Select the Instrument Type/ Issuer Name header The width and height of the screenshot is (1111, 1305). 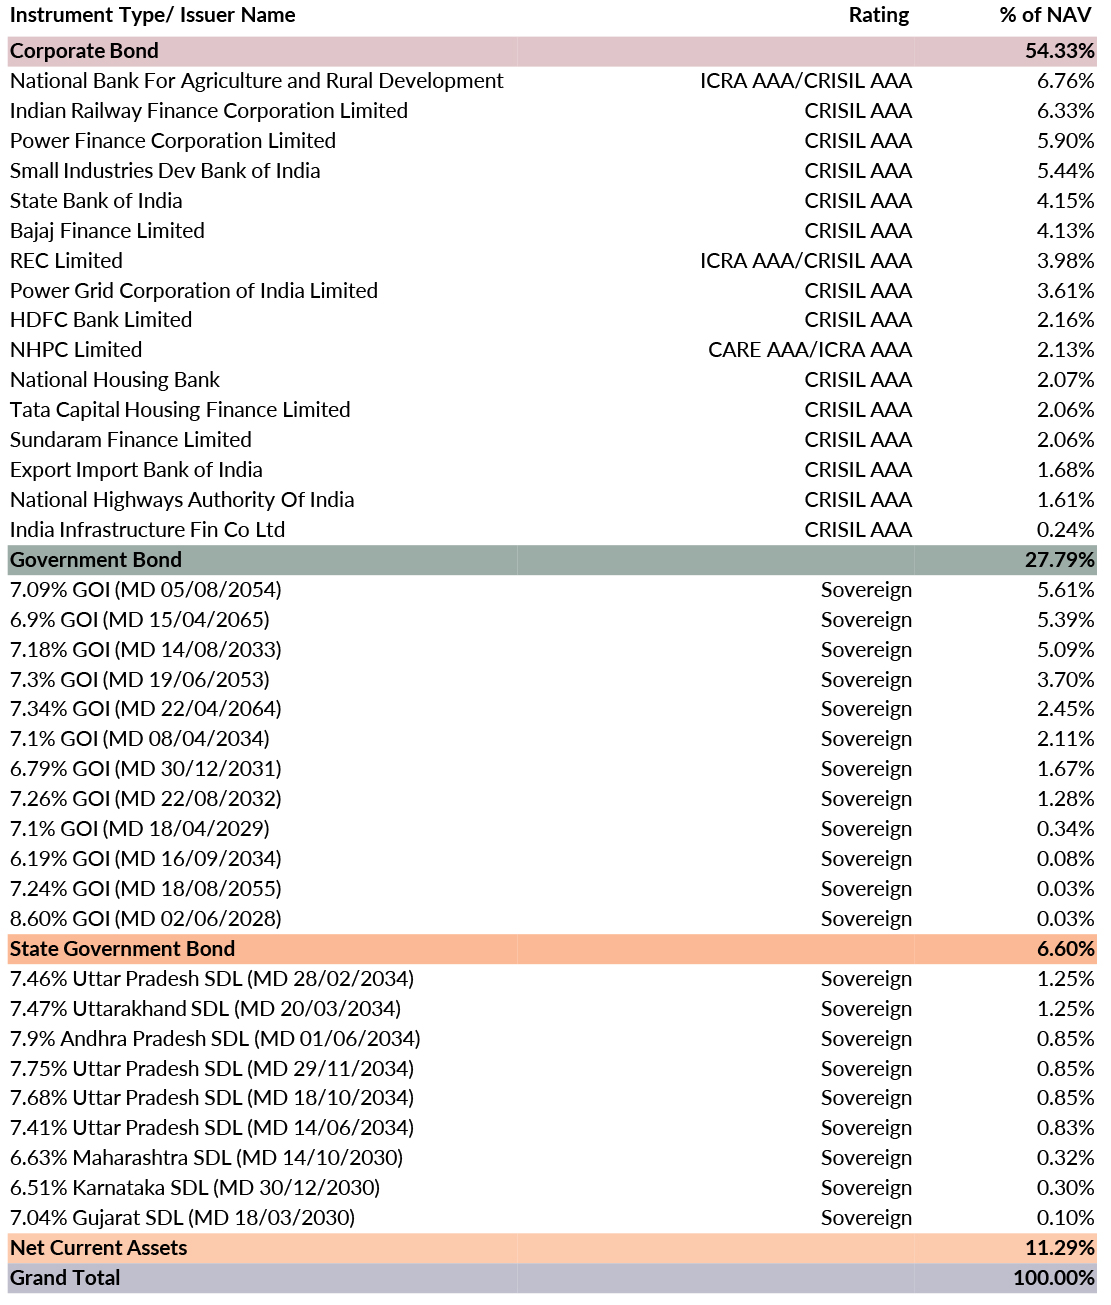152,15
